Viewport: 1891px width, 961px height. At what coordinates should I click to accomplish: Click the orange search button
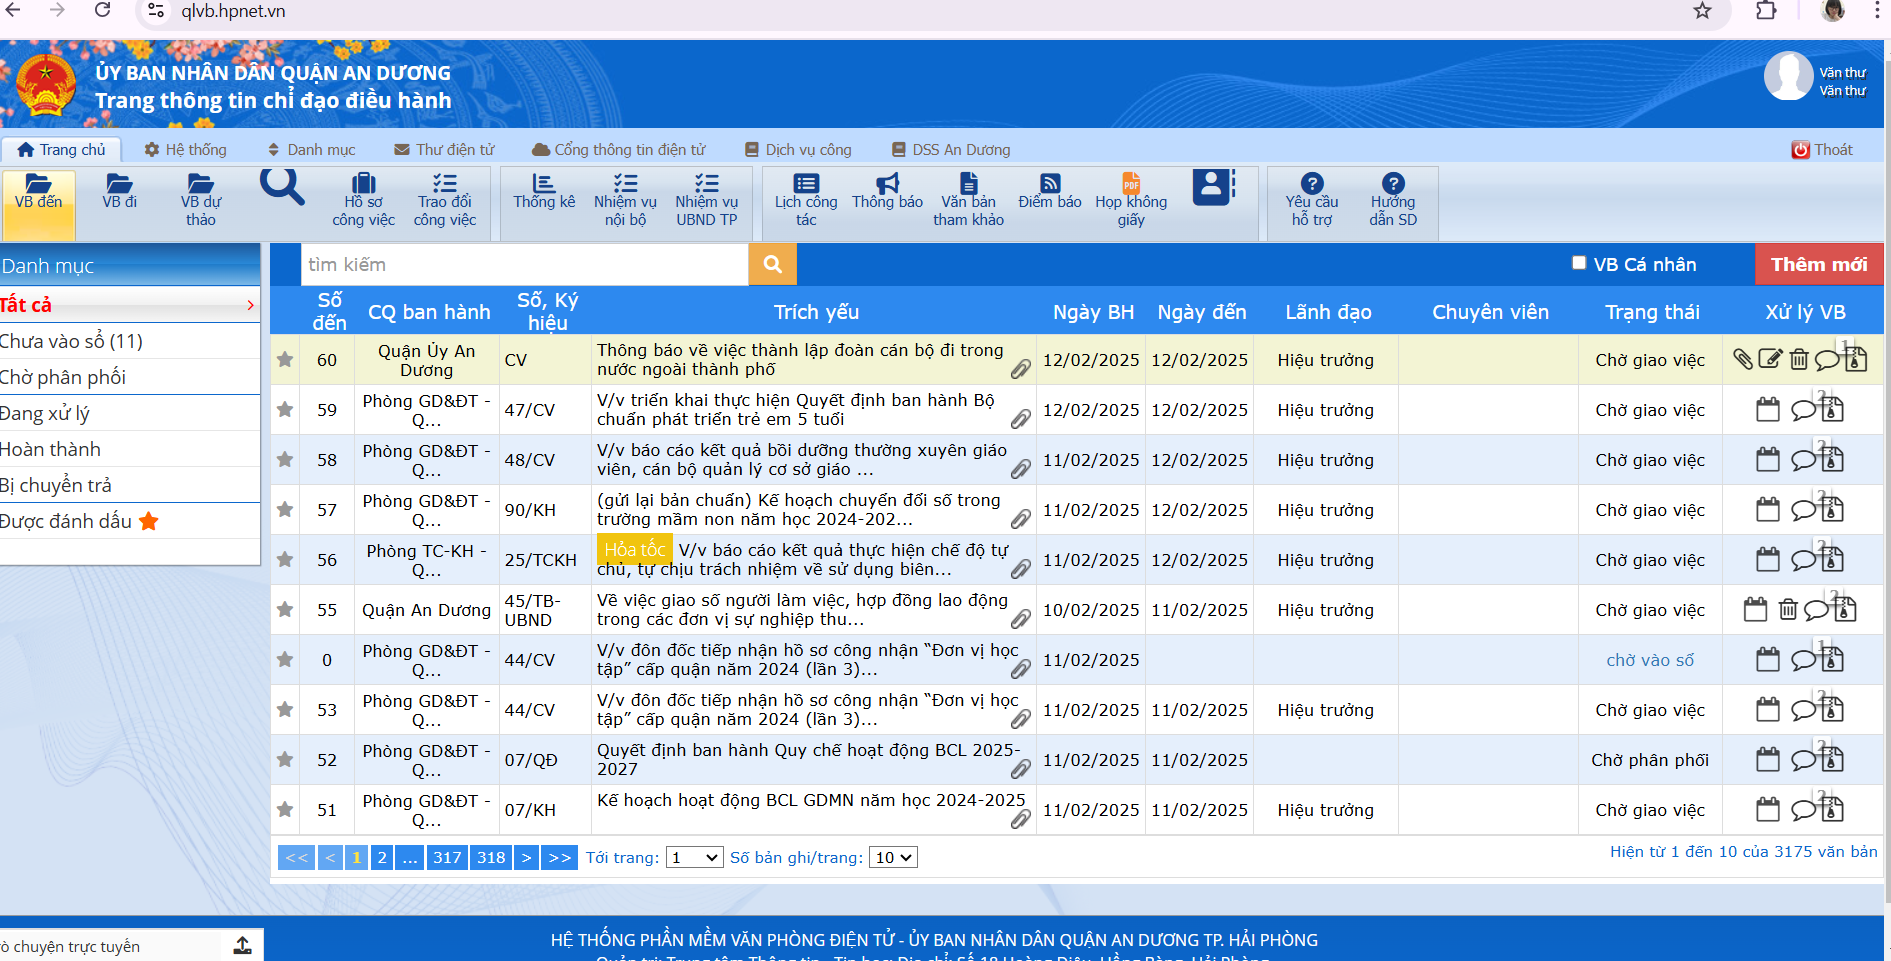tap(772, 265)
